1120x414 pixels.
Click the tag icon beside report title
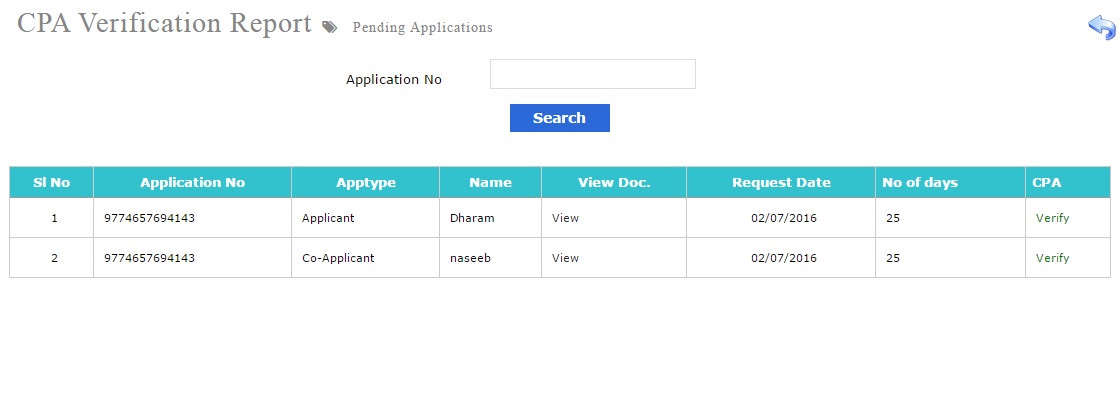pyautogui.click(x=329, y=27)
